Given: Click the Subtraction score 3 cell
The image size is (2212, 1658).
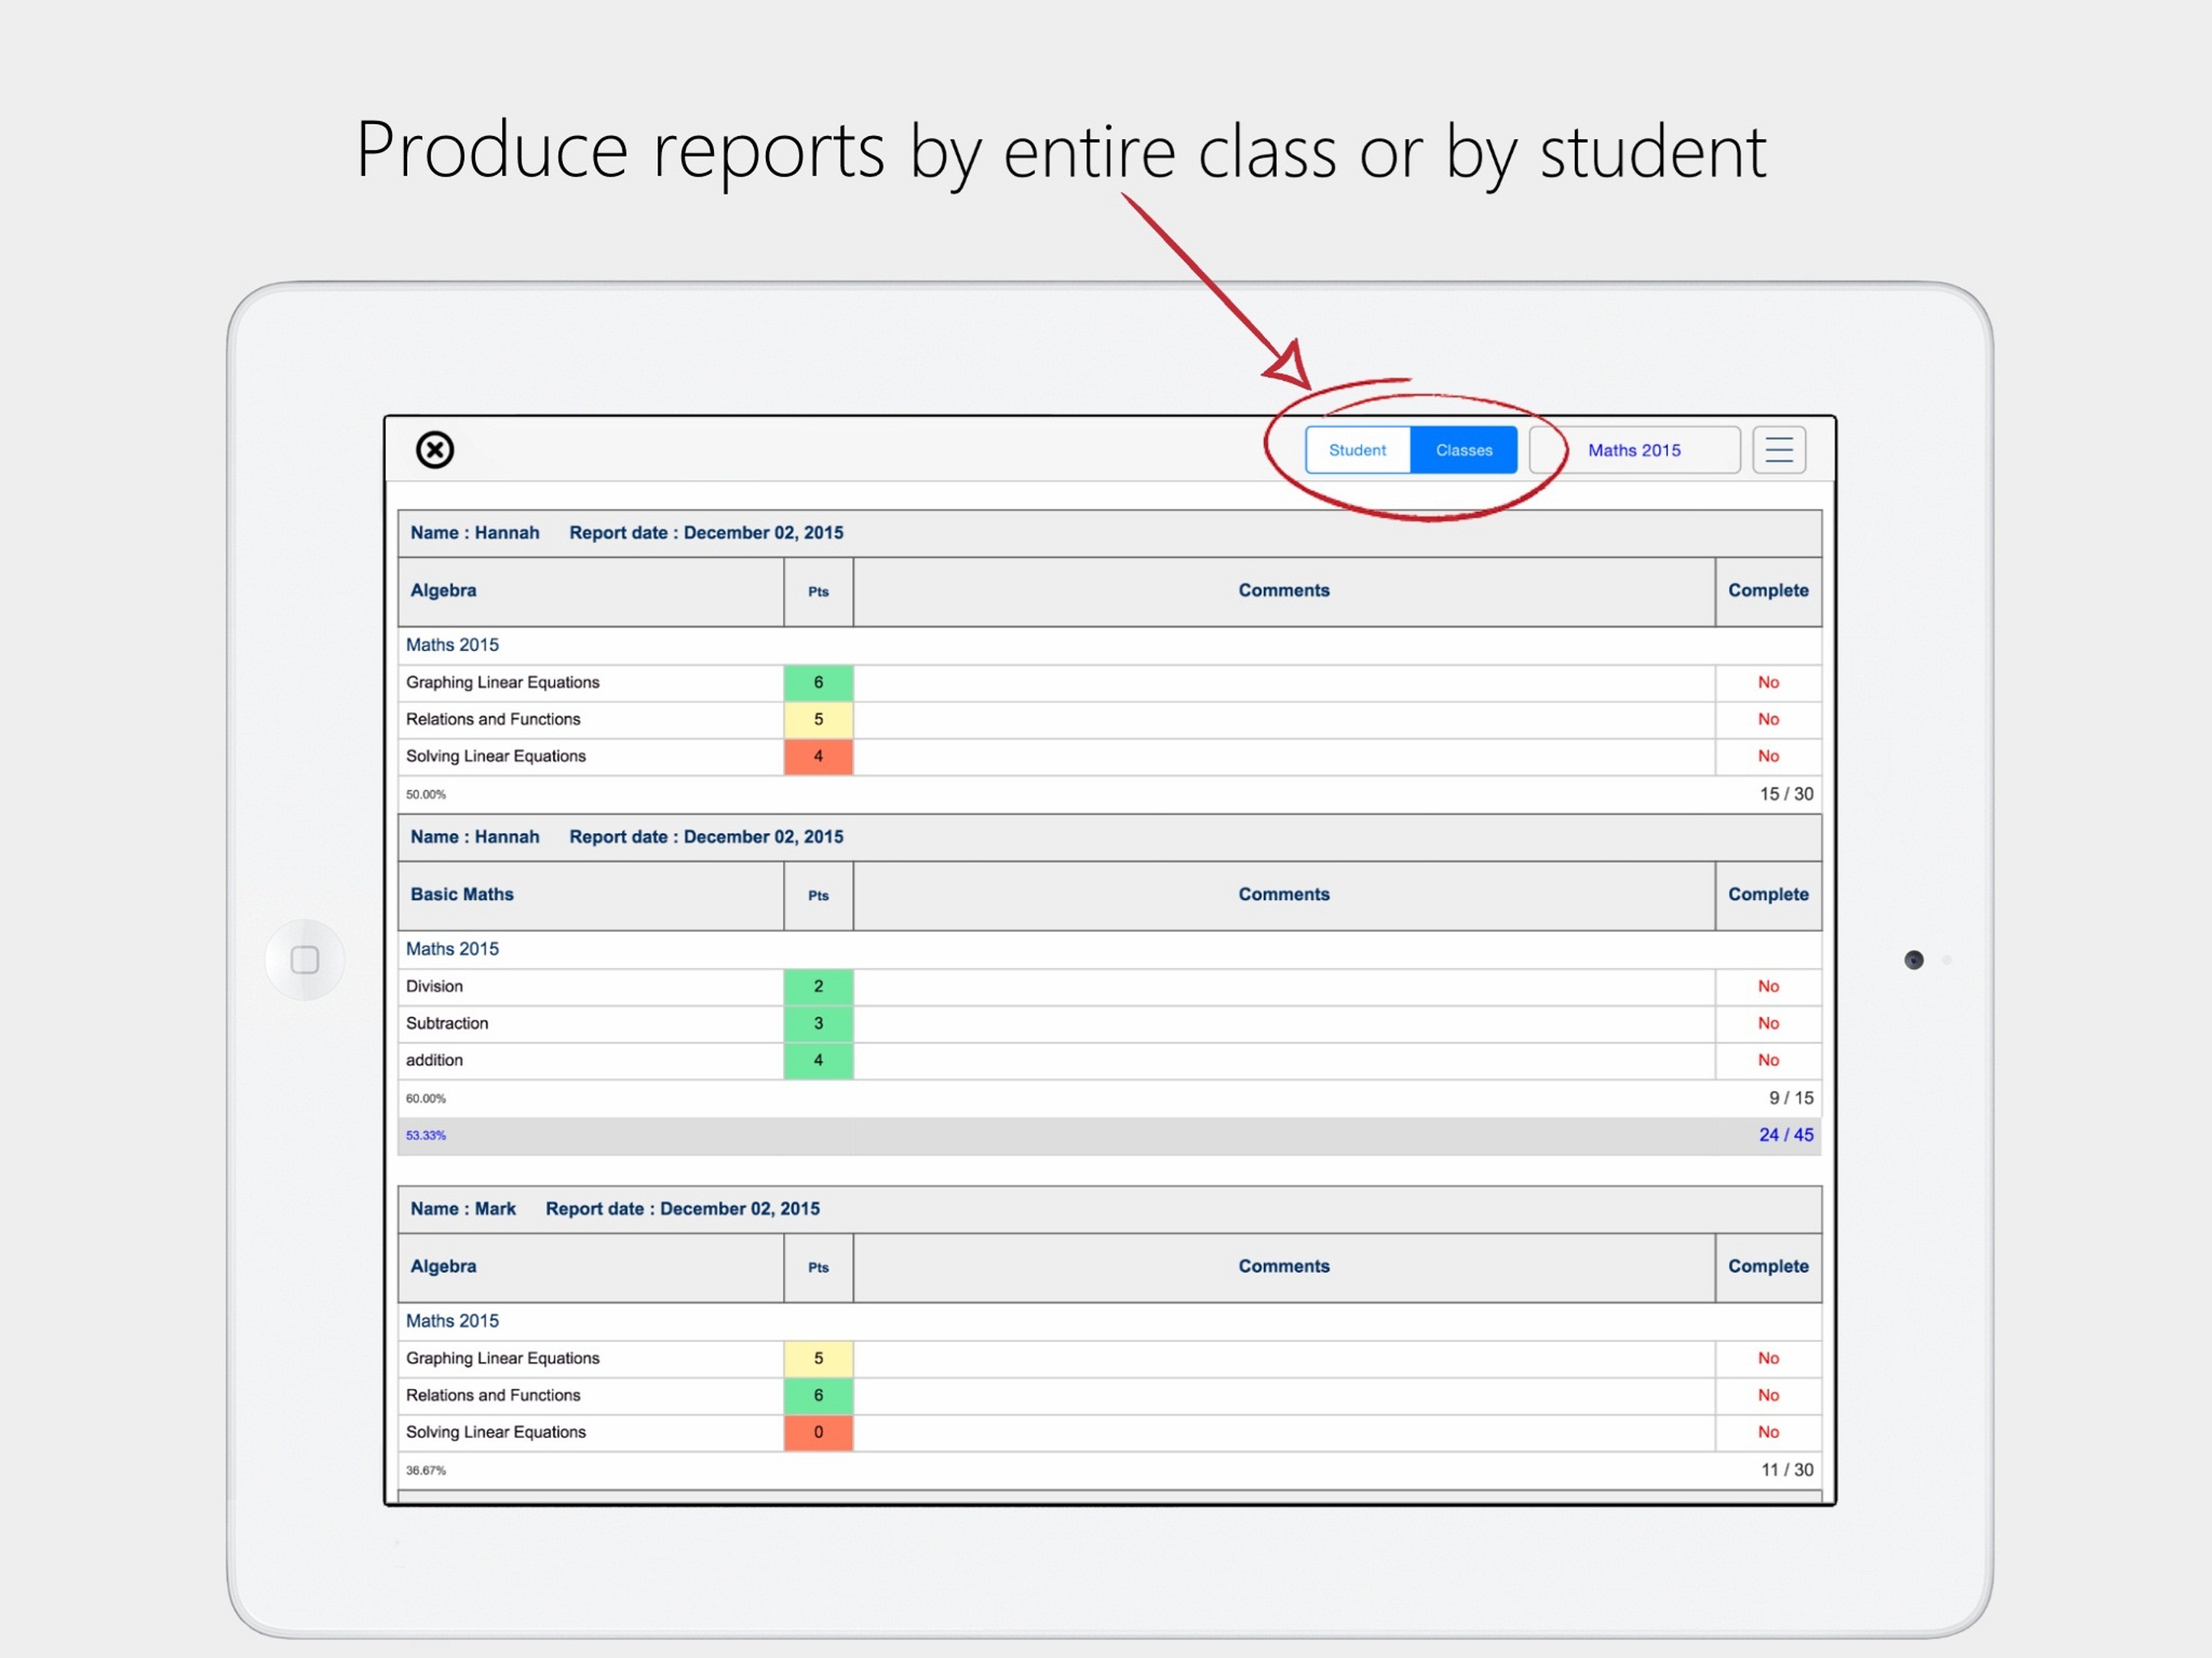Looking at the screenshot, I should click(x=818, y=1023).
